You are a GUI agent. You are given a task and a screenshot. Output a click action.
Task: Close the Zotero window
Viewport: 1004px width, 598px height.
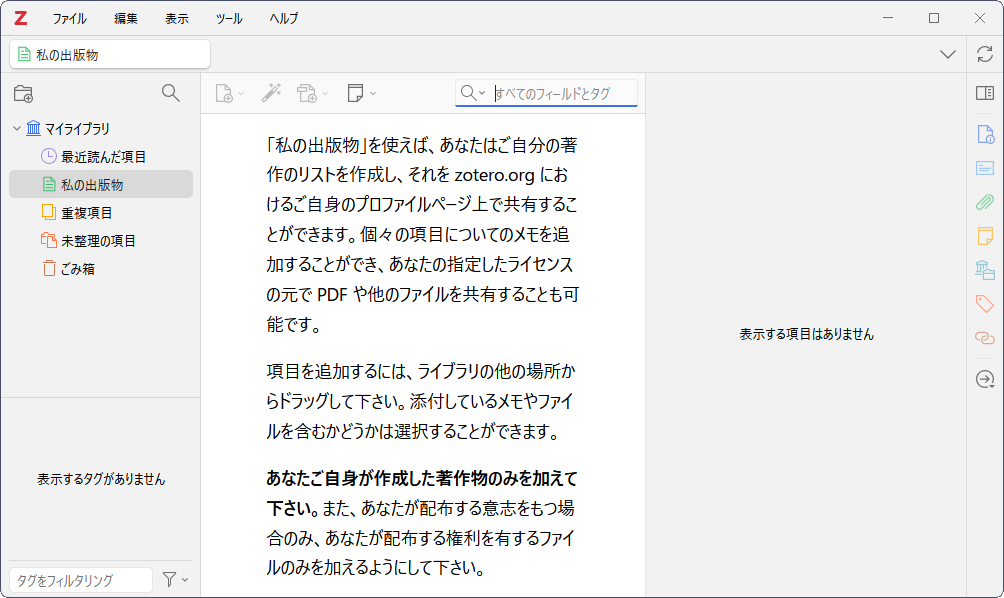tap(980, 18)
